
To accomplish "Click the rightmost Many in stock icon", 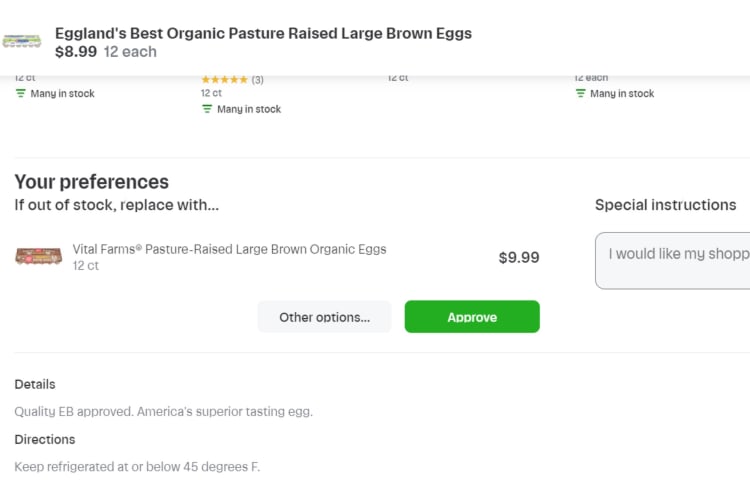I will [580, 93].
